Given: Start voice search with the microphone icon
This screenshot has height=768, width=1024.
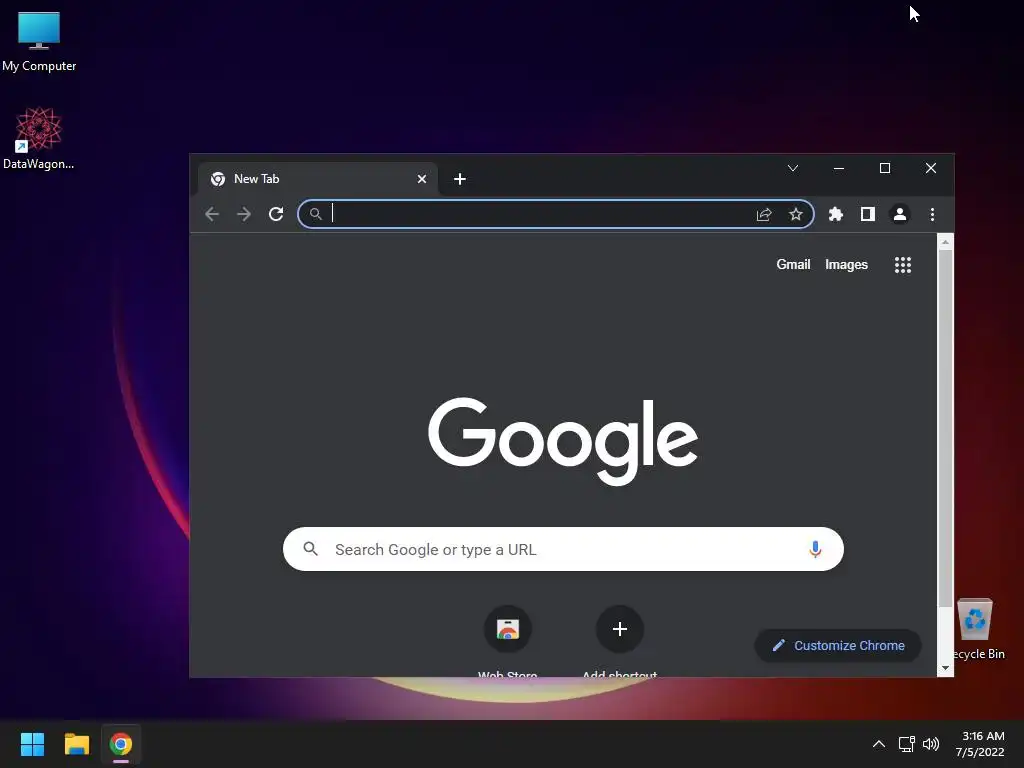Looking at the screenshot, I should 815,549.
